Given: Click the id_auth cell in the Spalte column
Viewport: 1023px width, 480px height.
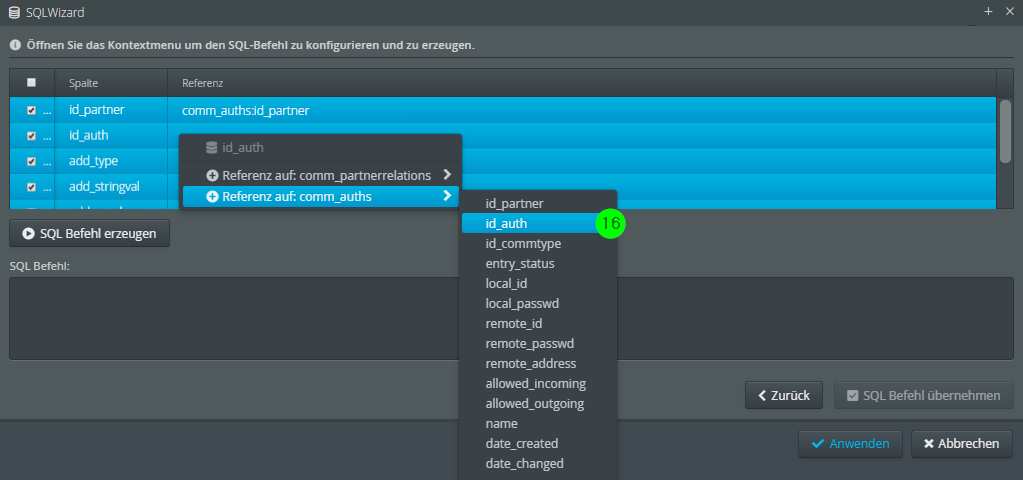Looking at the screenshot, I should point(111,136).
